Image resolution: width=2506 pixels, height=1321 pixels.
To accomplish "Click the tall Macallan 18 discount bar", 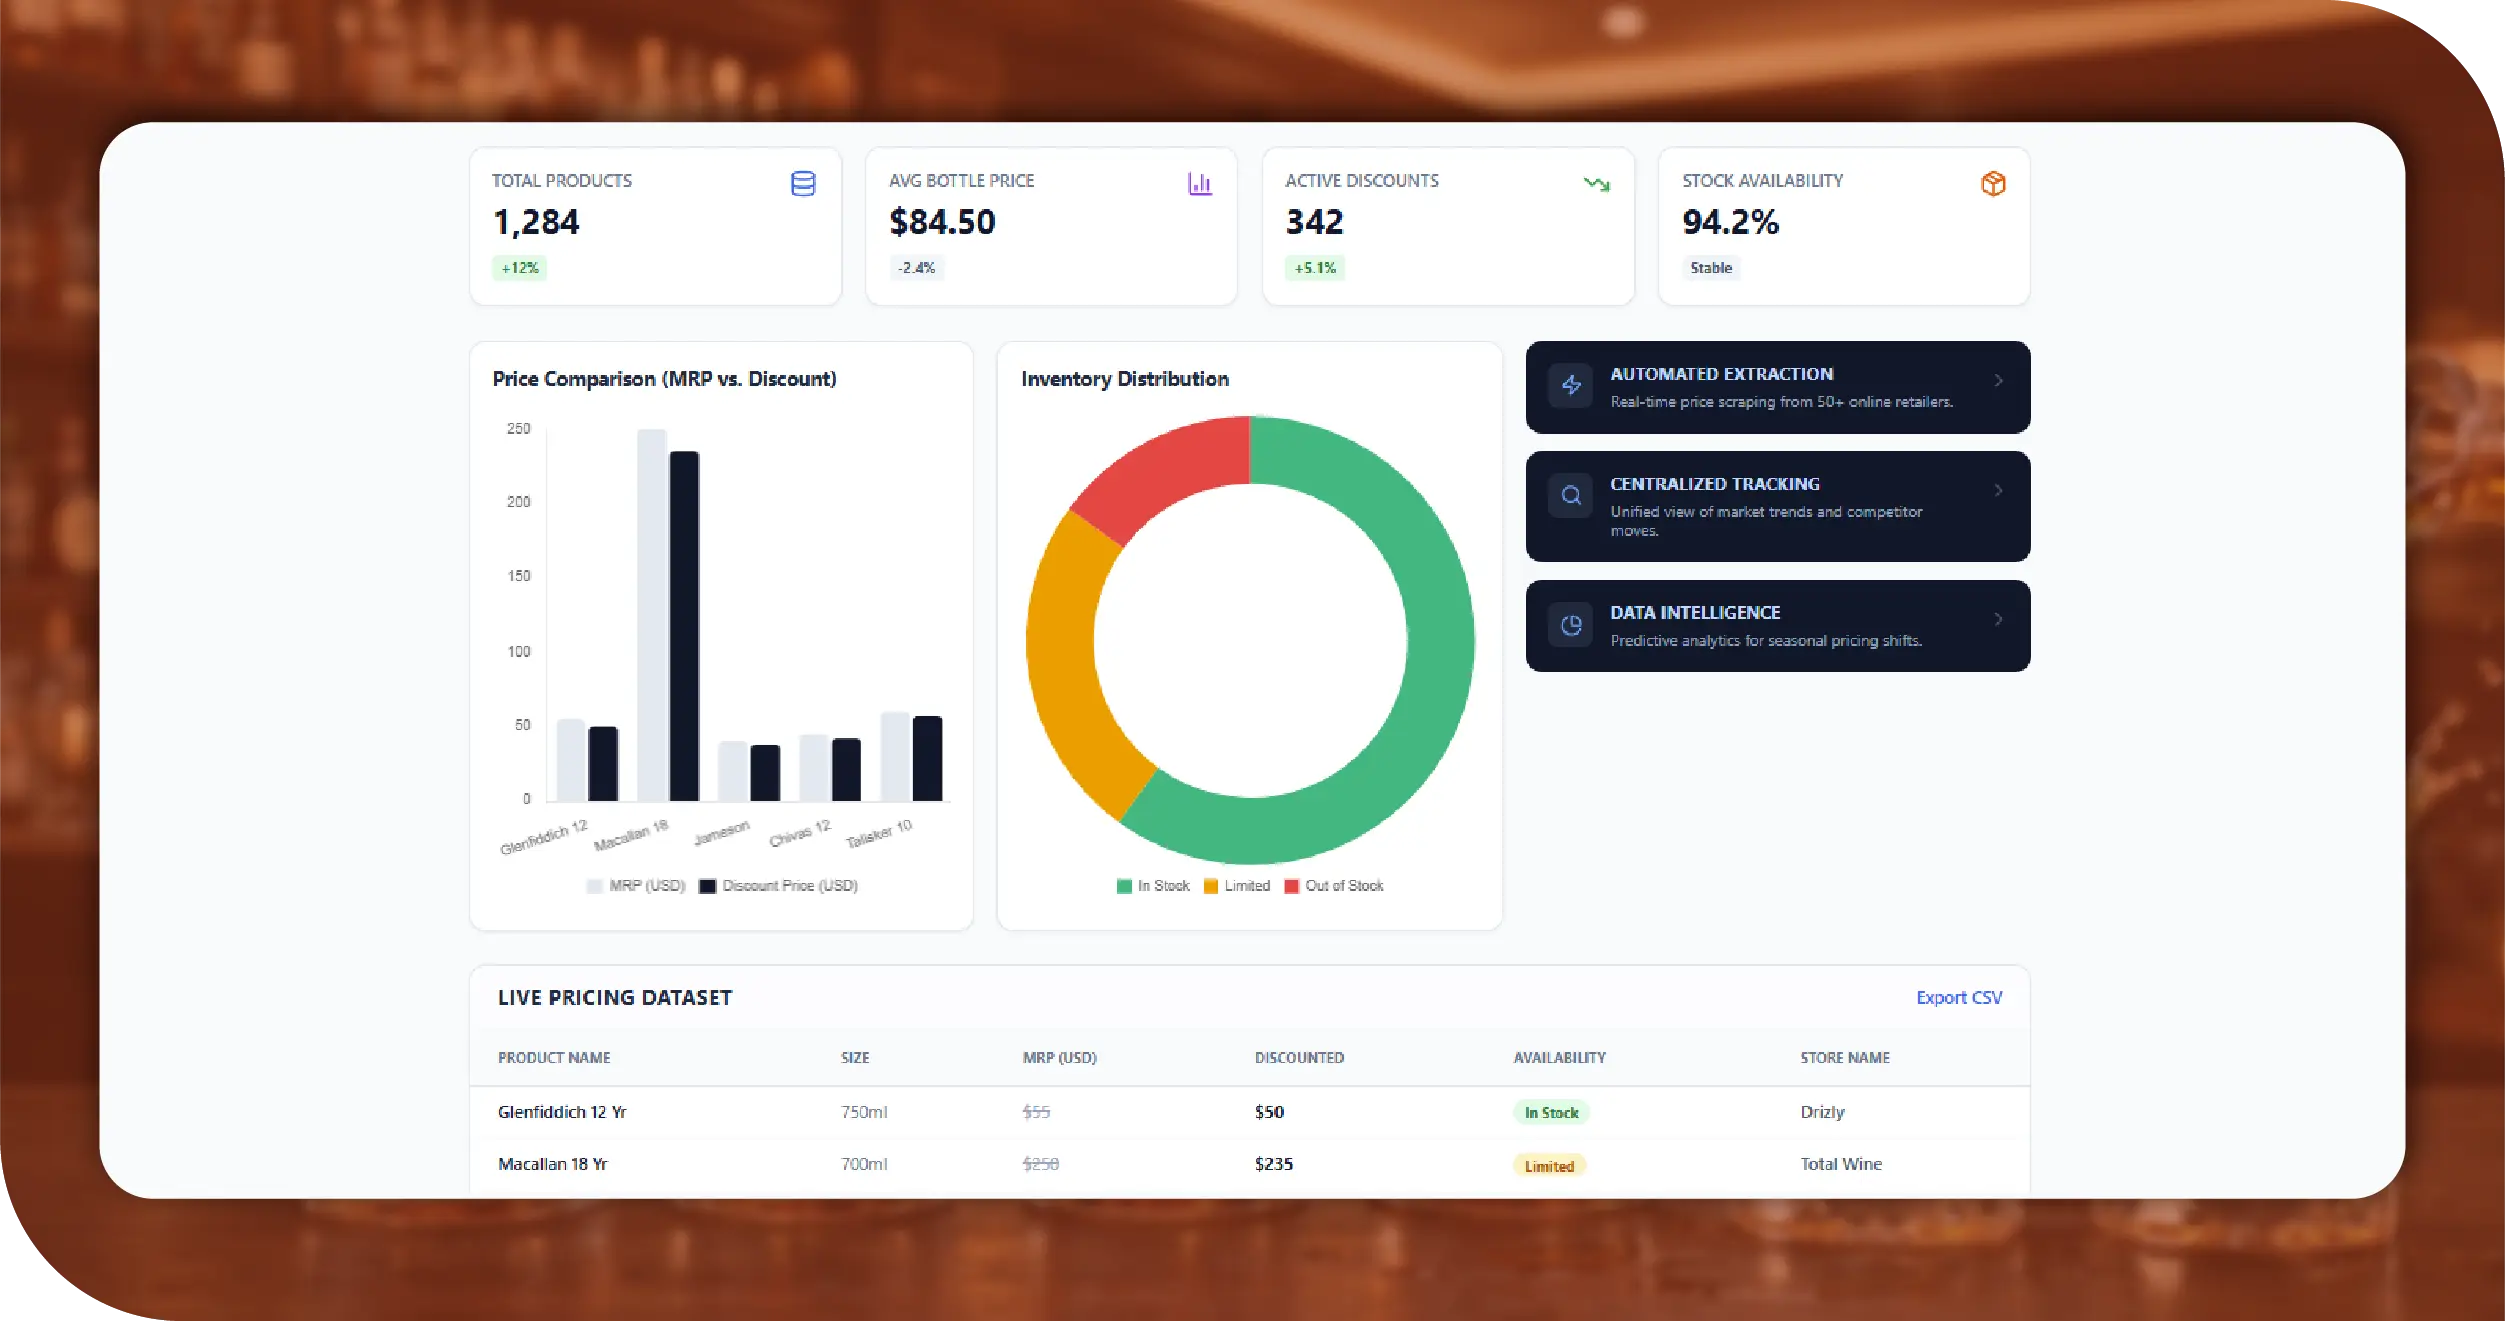I will (684, 625).
